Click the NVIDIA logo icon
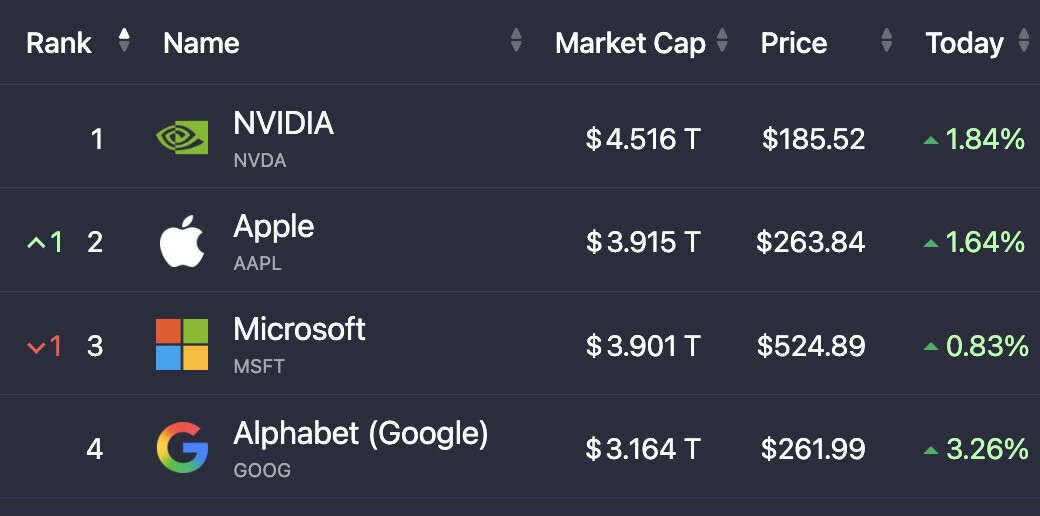The image size is (1040, 516). [x=182, y=138]
